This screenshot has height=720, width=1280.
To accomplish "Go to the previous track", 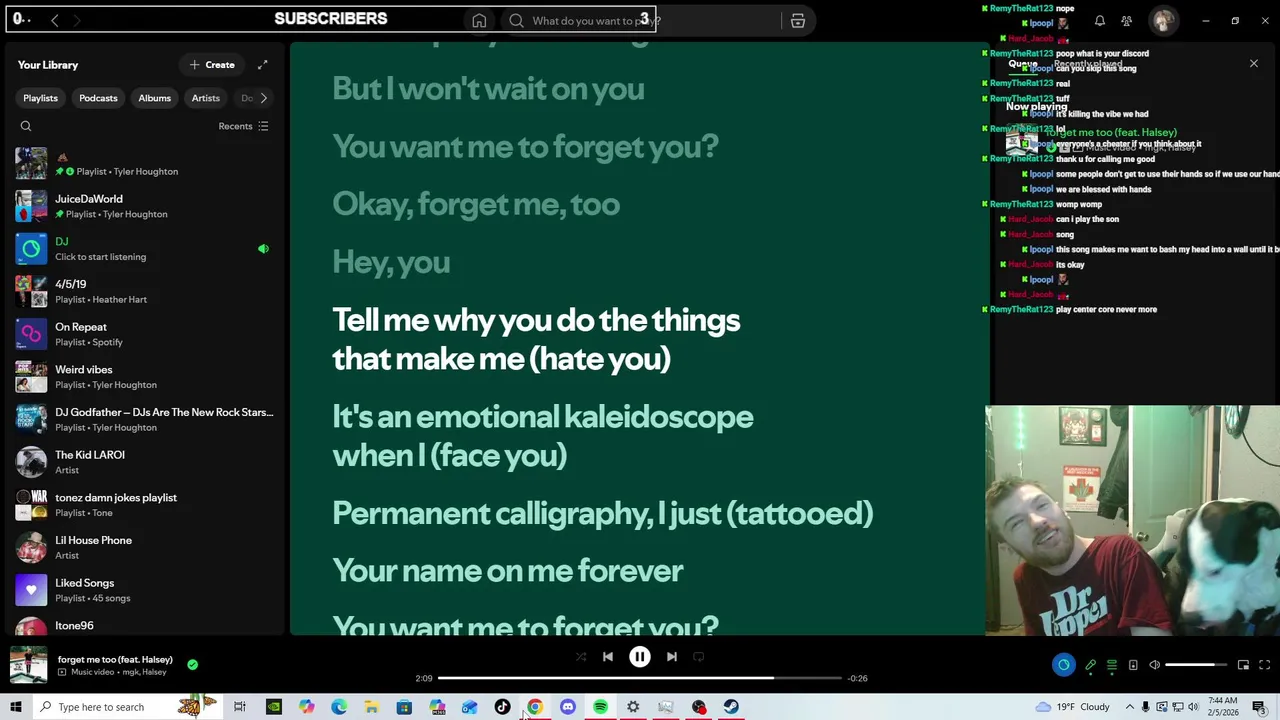I will [x=608, y=657].
